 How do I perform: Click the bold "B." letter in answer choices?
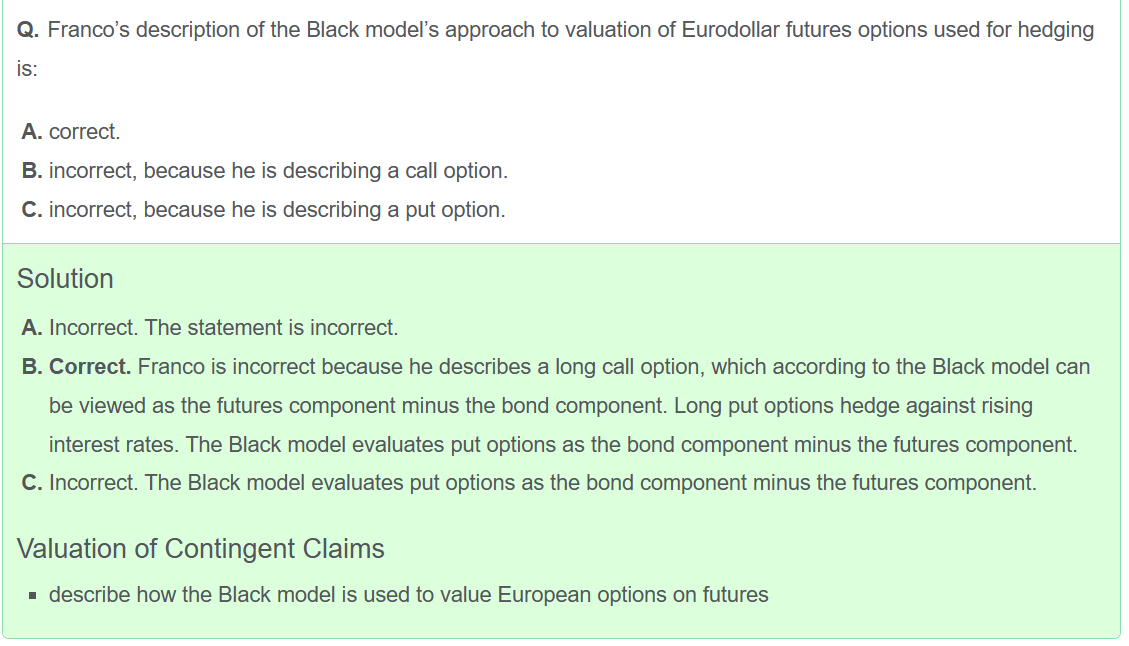click(x=31, y=171)
